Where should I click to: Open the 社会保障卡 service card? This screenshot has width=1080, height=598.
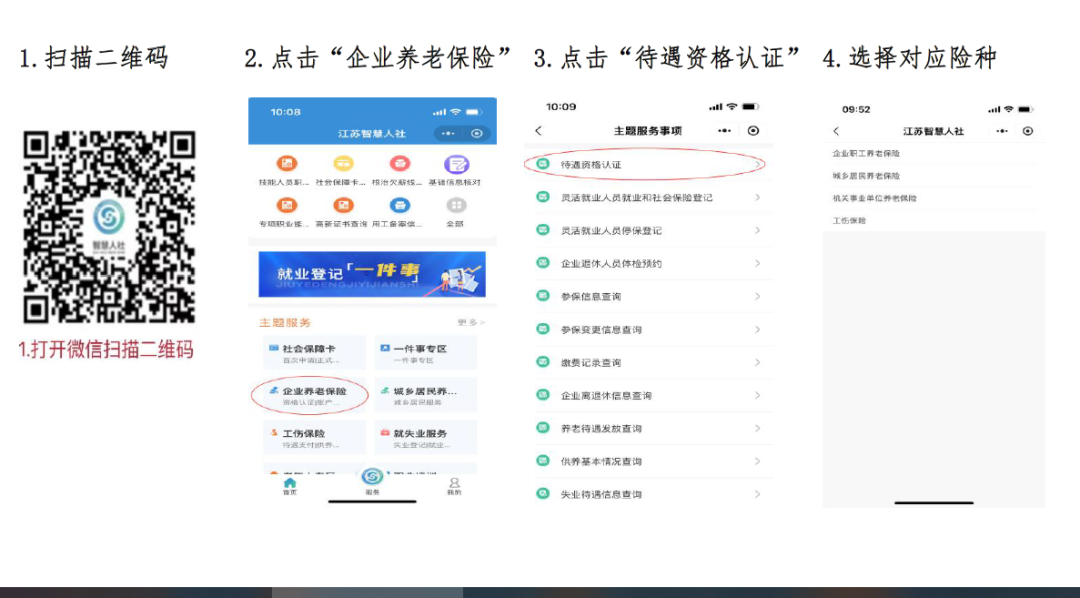point(313,353)
